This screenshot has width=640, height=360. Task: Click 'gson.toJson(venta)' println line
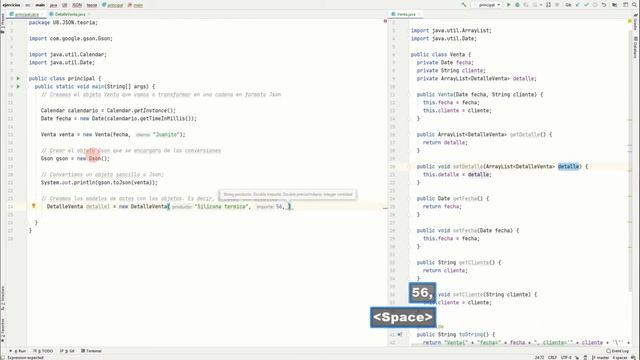click(x=99, y=182)
